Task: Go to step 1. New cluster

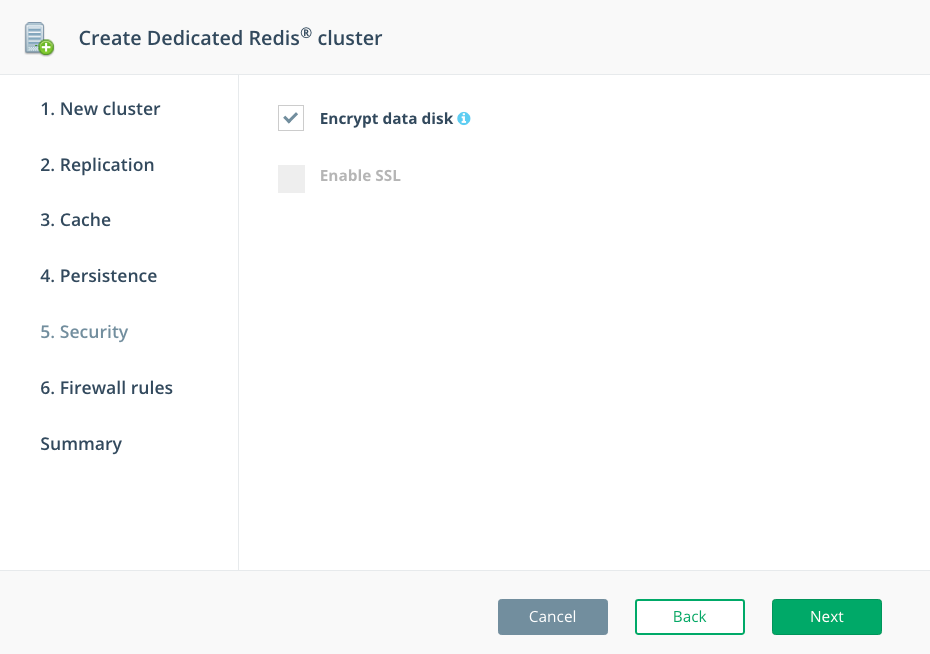Action: [100, 109]
